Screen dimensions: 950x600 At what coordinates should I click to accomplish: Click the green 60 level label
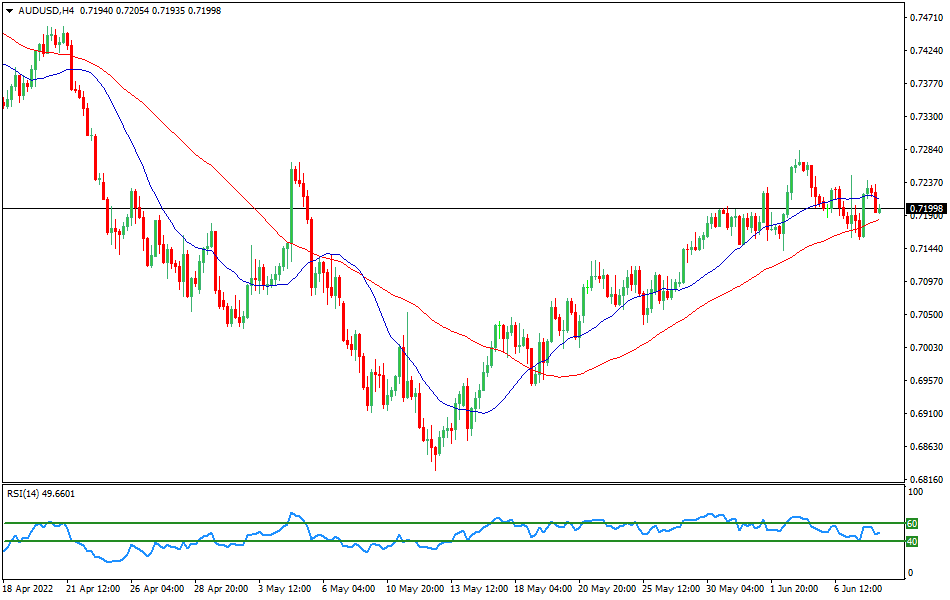coord(911,523)
